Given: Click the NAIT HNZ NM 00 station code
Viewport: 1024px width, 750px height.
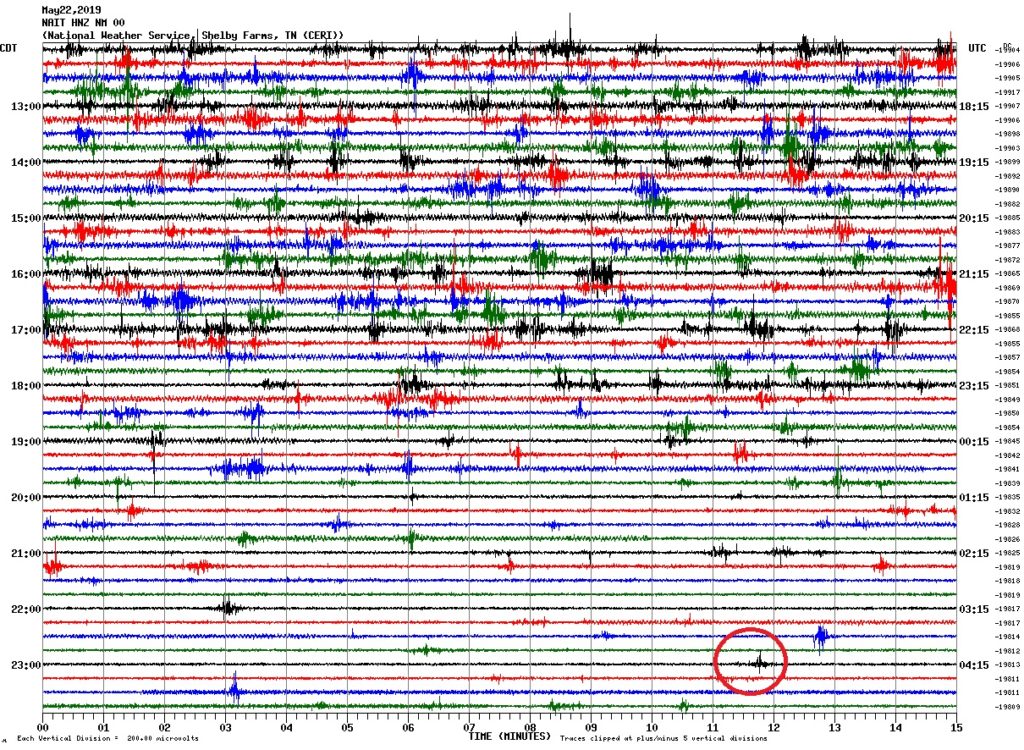Looking at the screenshot, I should pyautogui.click(x=84, y=22).
